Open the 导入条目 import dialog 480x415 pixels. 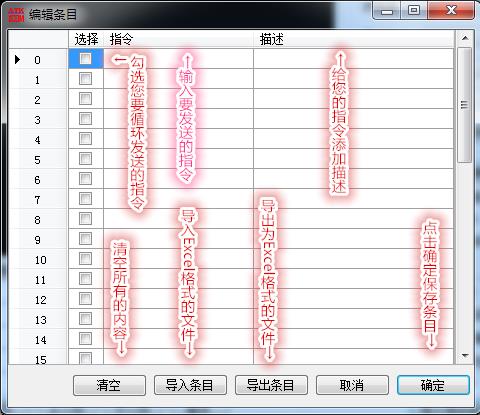click(190, 385)
